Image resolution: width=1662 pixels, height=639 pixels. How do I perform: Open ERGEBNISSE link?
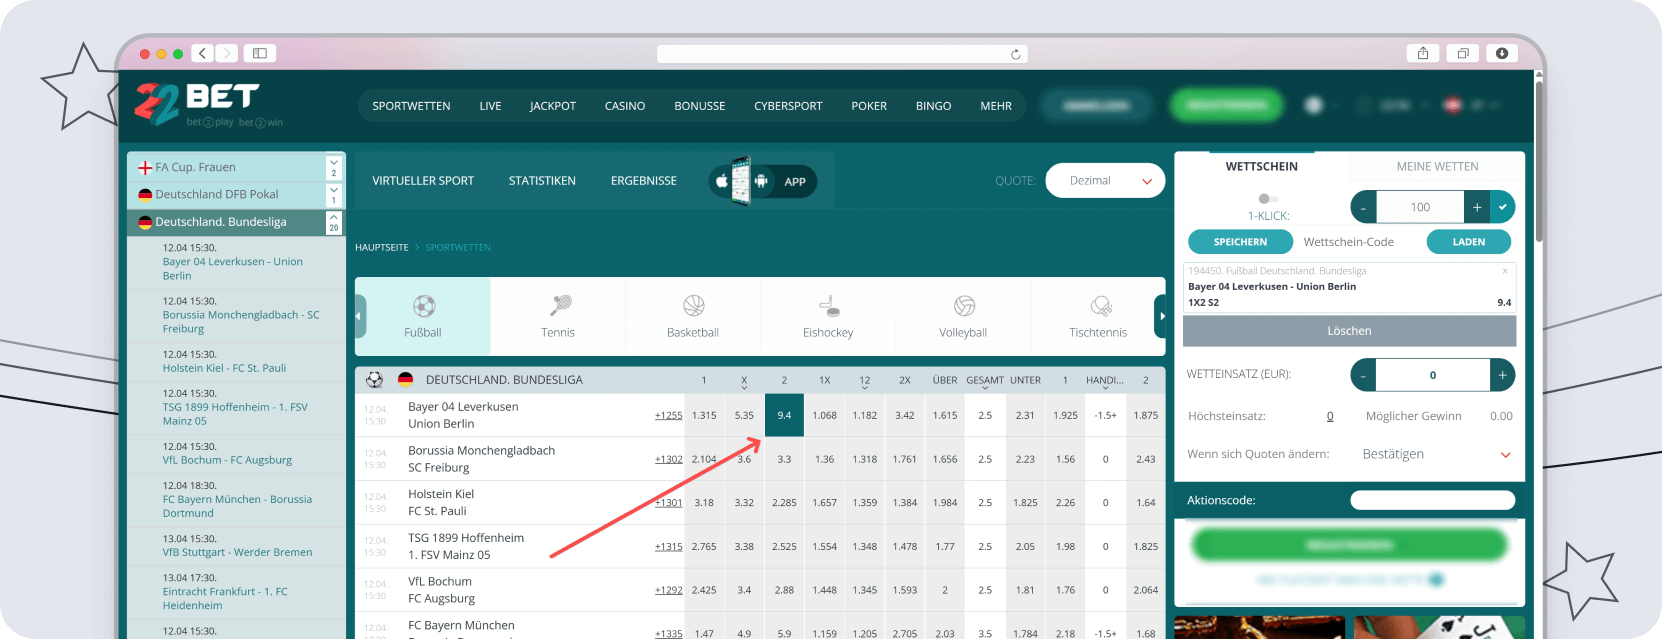point(644,181)
